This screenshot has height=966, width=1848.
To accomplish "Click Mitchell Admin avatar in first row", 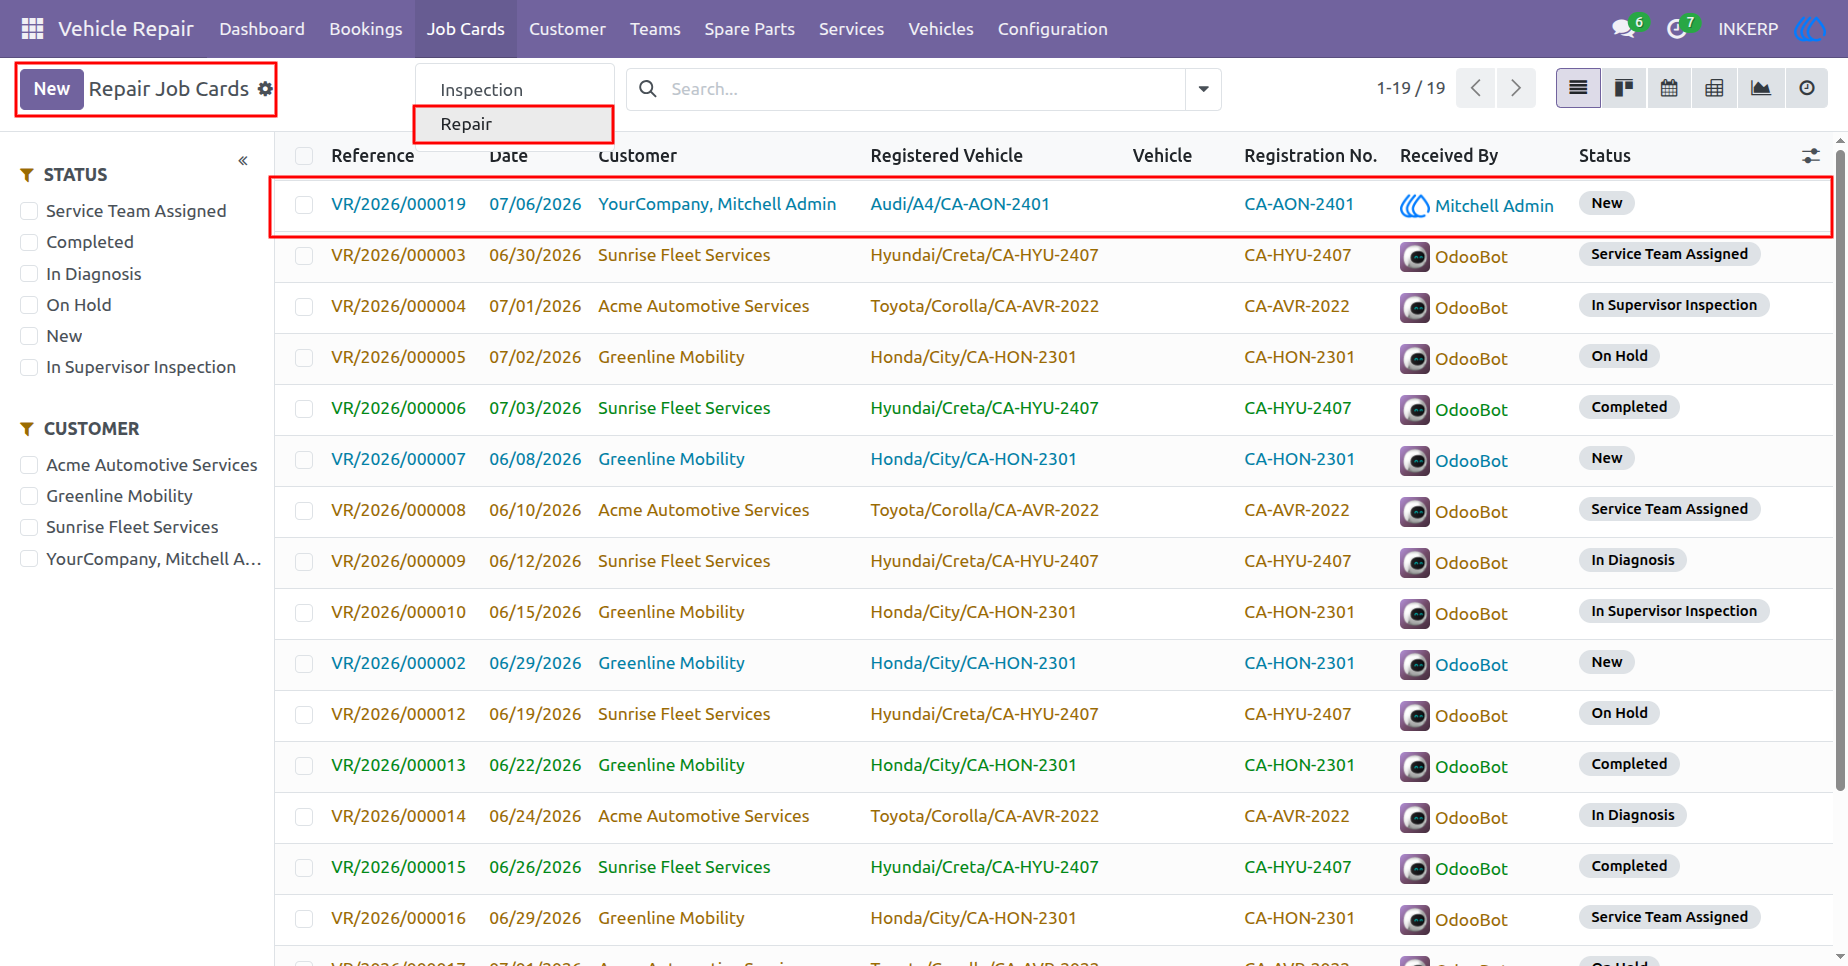I will click(x=1414, y=205).
